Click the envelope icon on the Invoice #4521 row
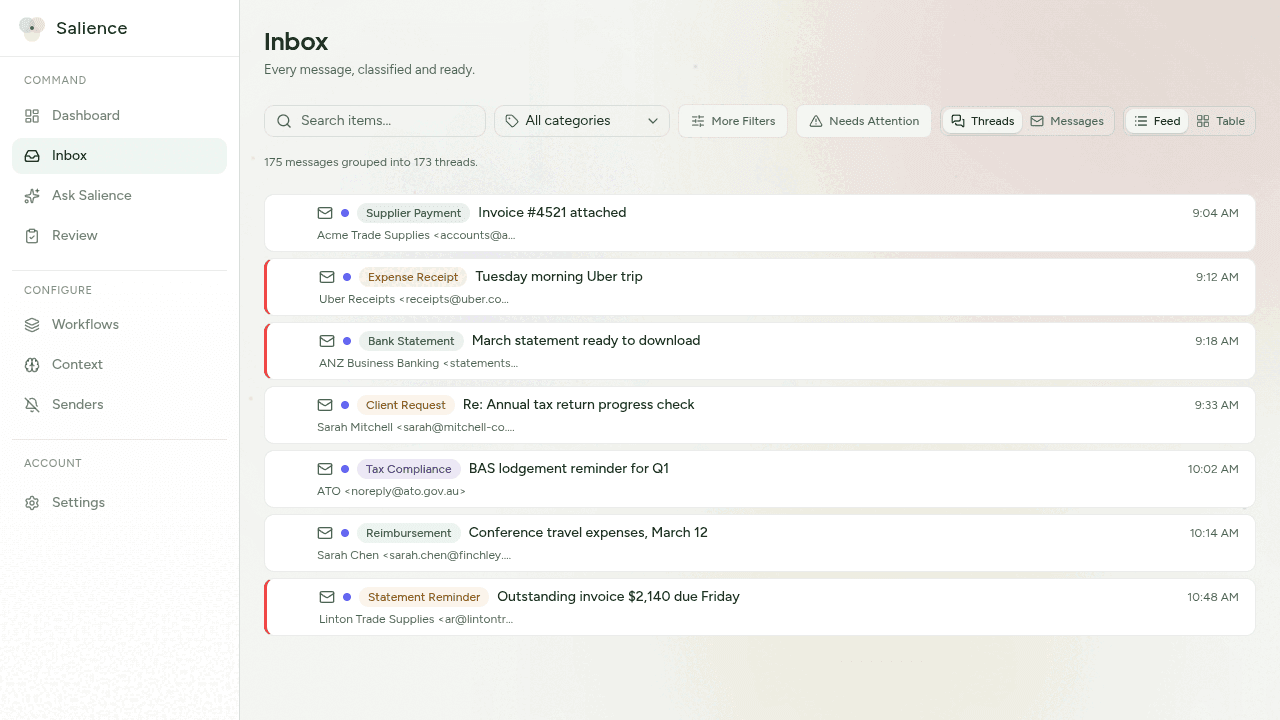This screenshot has width=1280, height=720. 325,213
